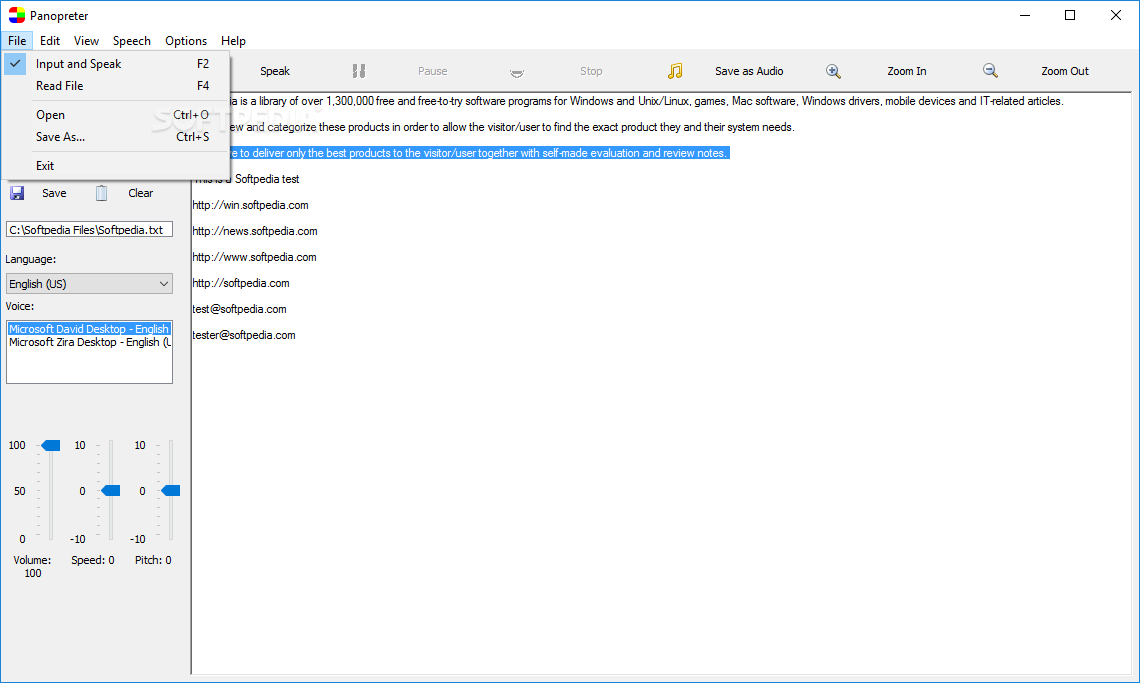Viewport: 1140px width, 683px height.
Task: Click the Speed slider thumb
Action: pos(111,491)
